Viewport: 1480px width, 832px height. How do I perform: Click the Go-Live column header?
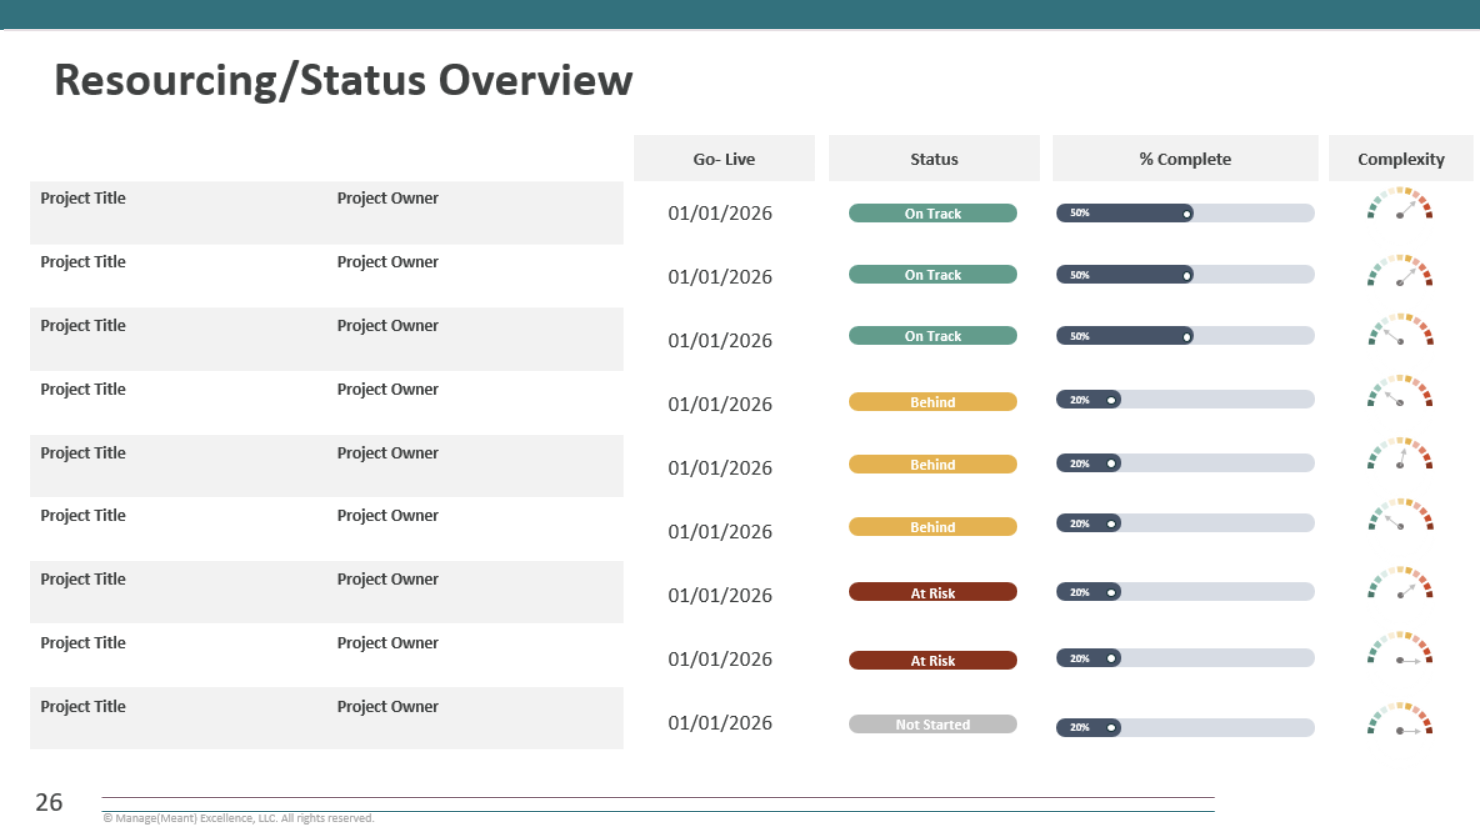pyautogui.click(x=724, y=158)
